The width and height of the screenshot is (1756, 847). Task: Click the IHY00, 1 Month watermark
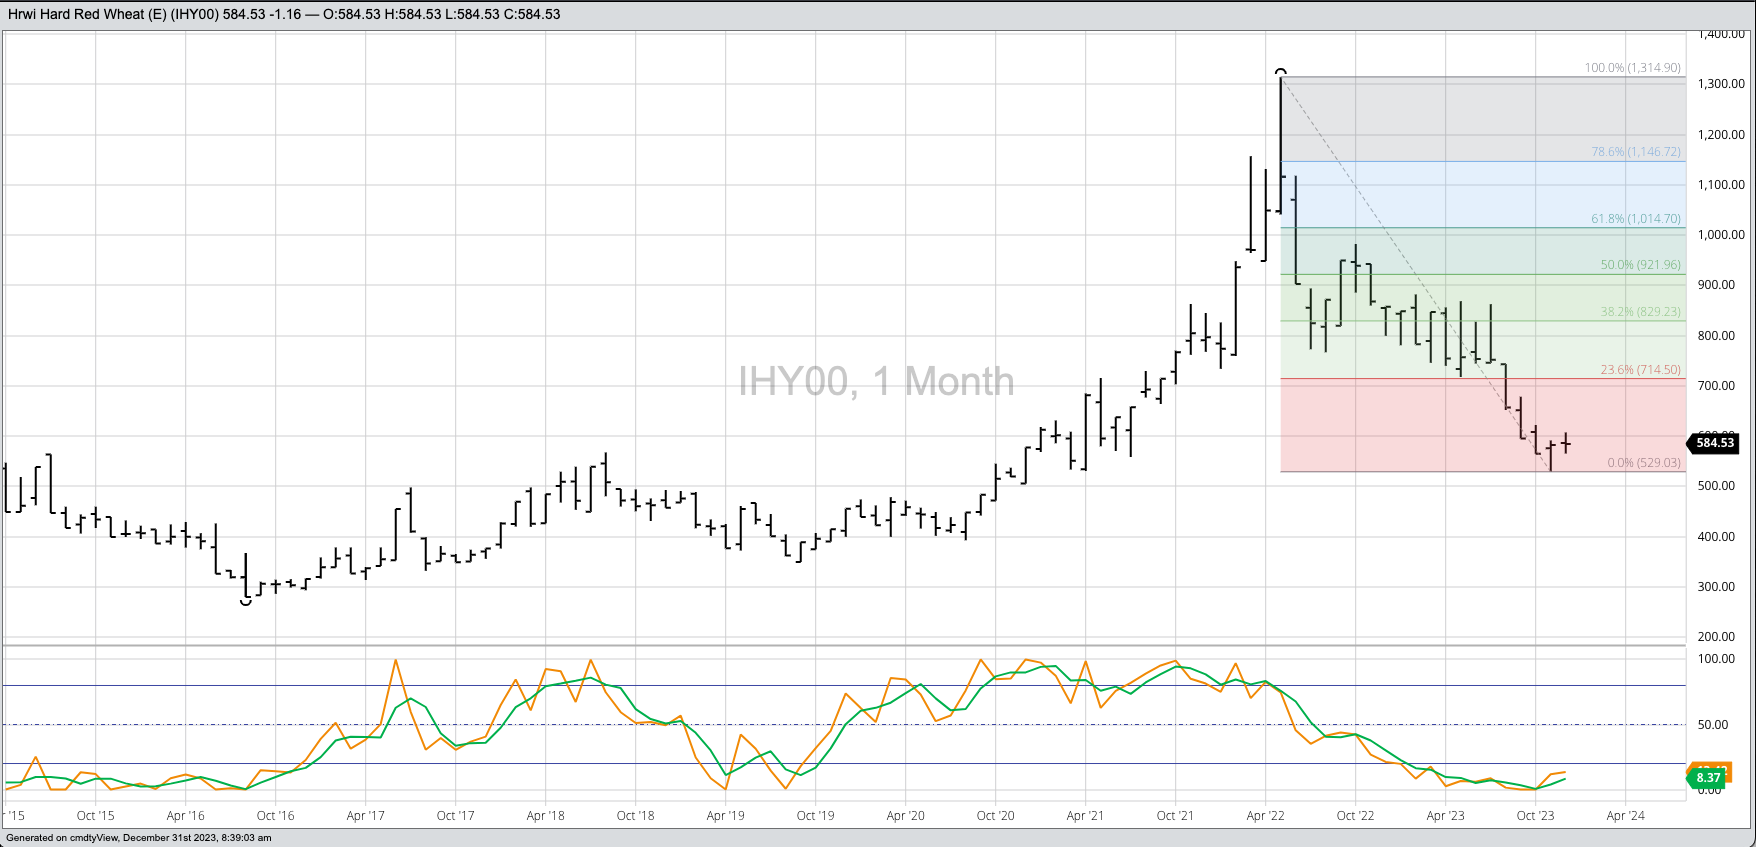(x=876, y=381)
